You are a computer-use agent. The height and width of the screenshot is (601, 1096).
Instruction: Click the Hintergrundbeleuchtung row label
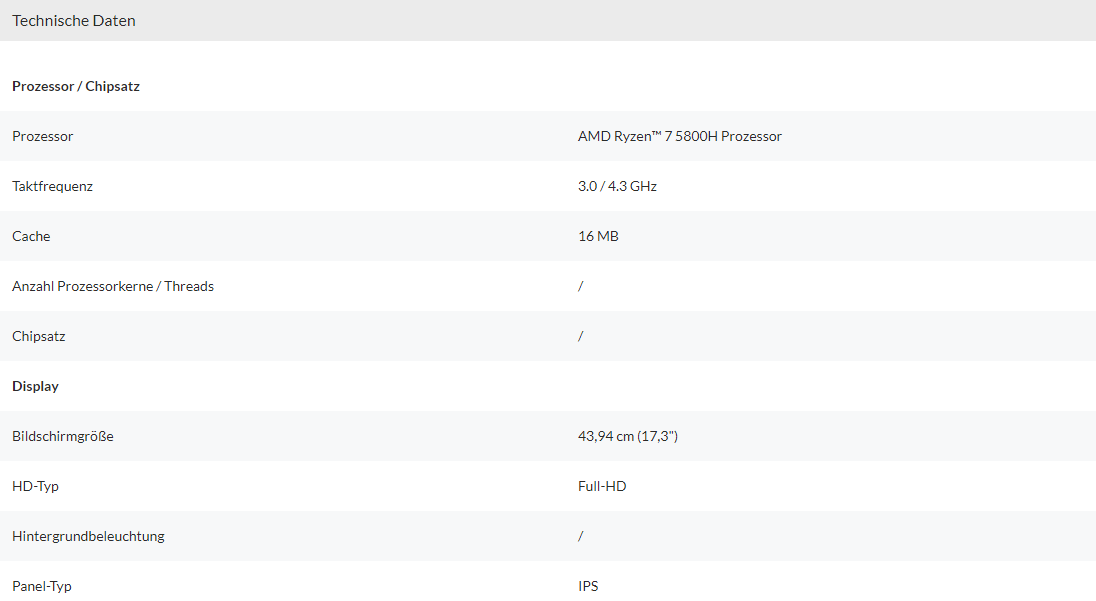point(88,536)
